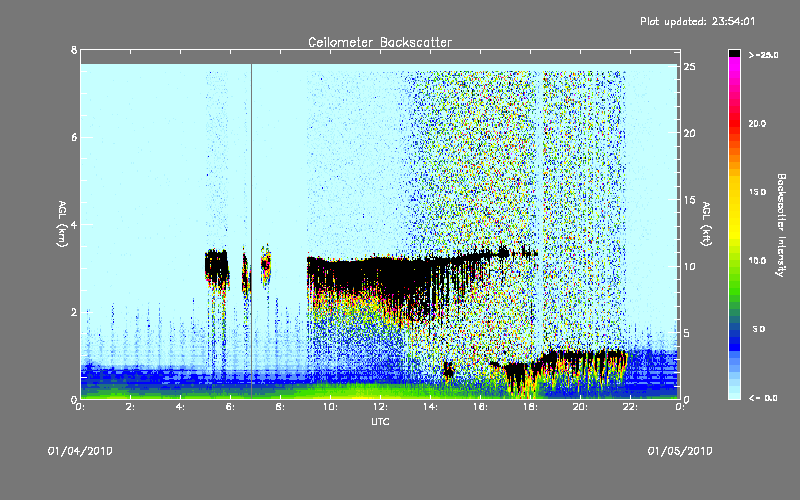
Task: Click the 'AGL (km)' left axis label
Action: pyautogui.click(x=62, y=224)
